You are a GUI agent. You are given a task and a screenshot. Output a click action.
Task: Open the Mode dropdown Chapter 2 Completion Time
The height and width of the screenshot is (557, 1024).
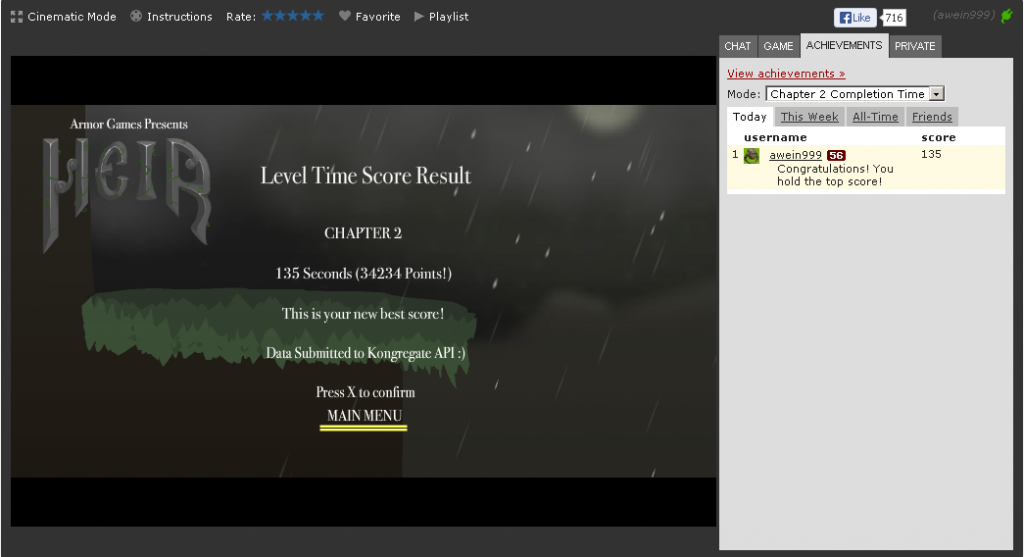click(855, 94)
